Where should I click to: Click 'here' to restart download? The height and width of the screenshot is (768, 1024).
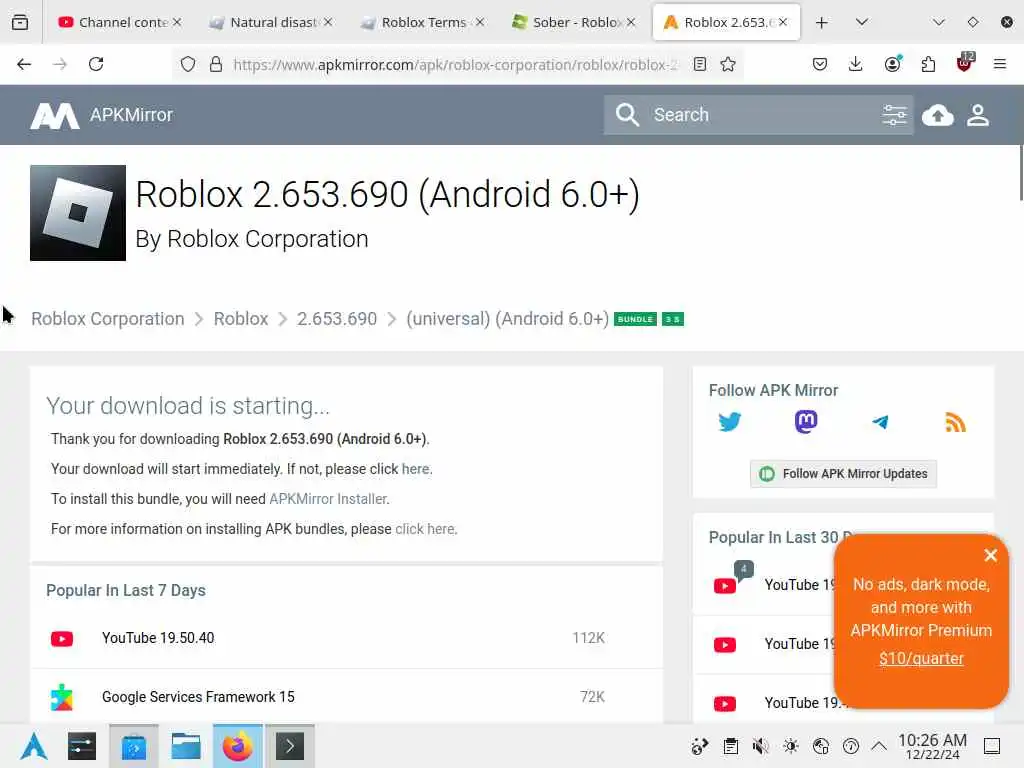tap(415, 469)
